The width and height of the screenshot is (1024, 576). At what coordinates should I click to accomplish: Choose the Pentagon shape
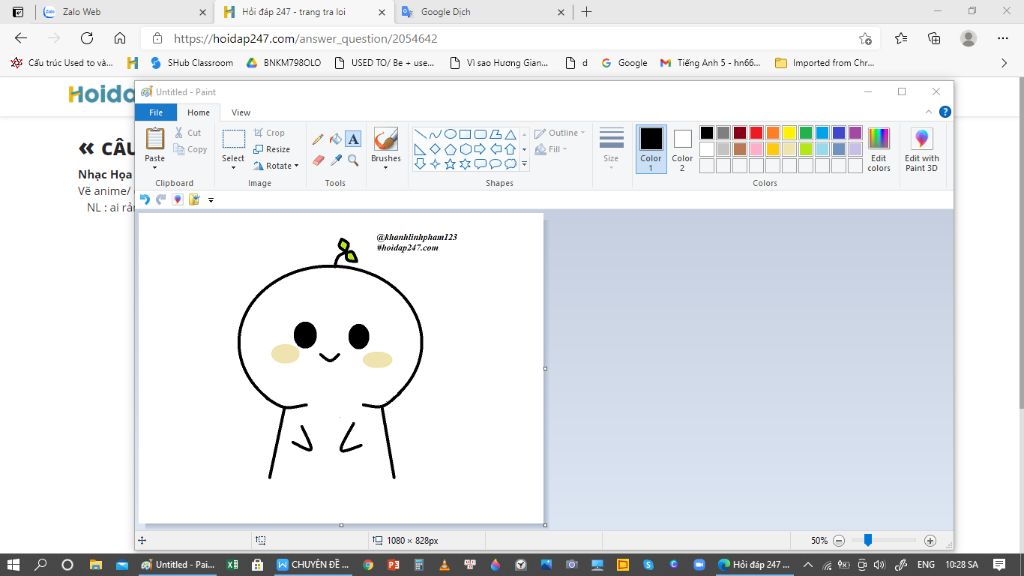450,149
